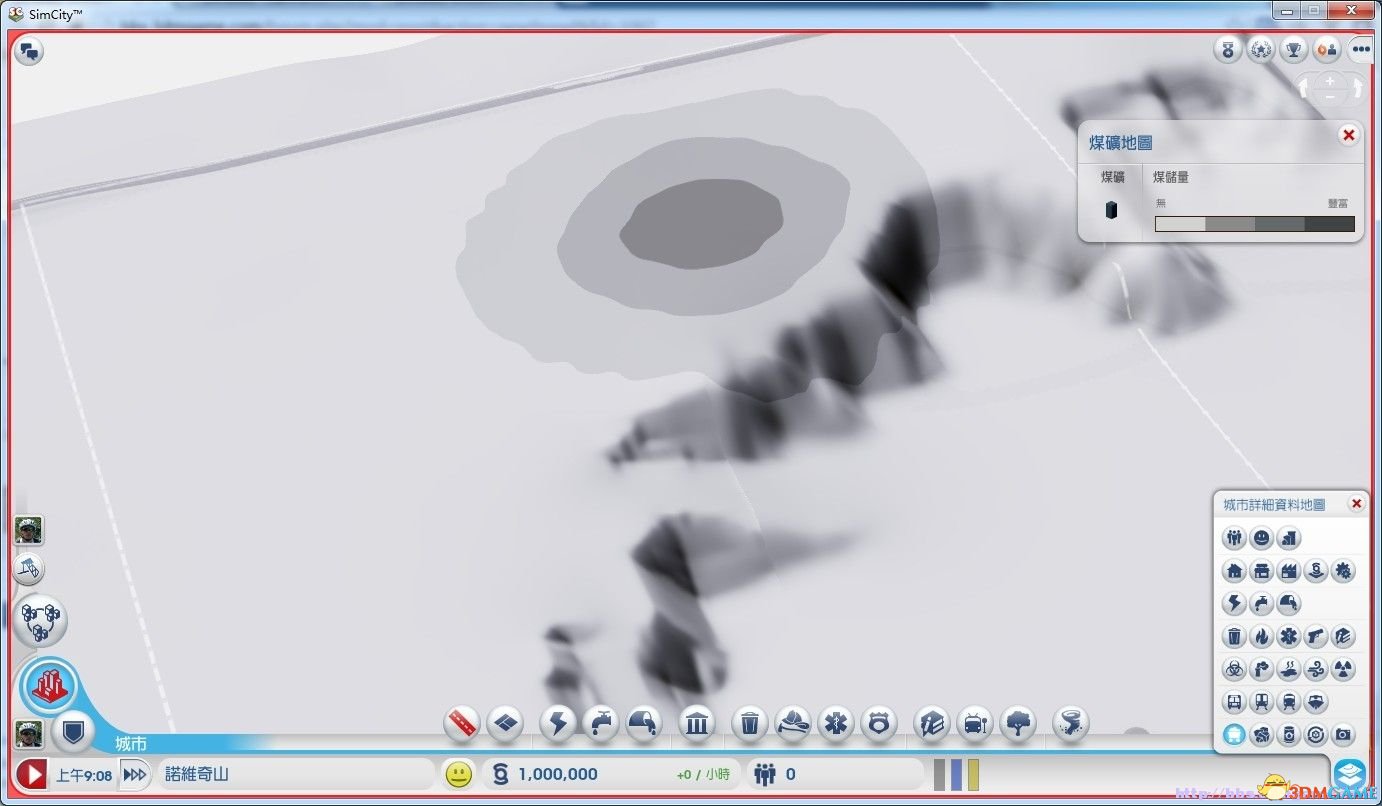Toggle the ore data map layer

click(1262, 735)
